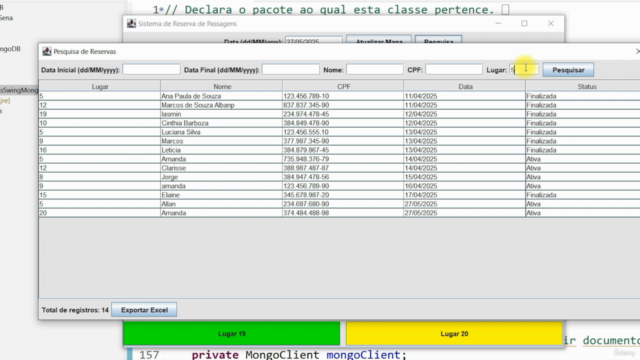Screen dimensions: 640x360
Task: Click the Data column header
Action: (x=465, y=87)
